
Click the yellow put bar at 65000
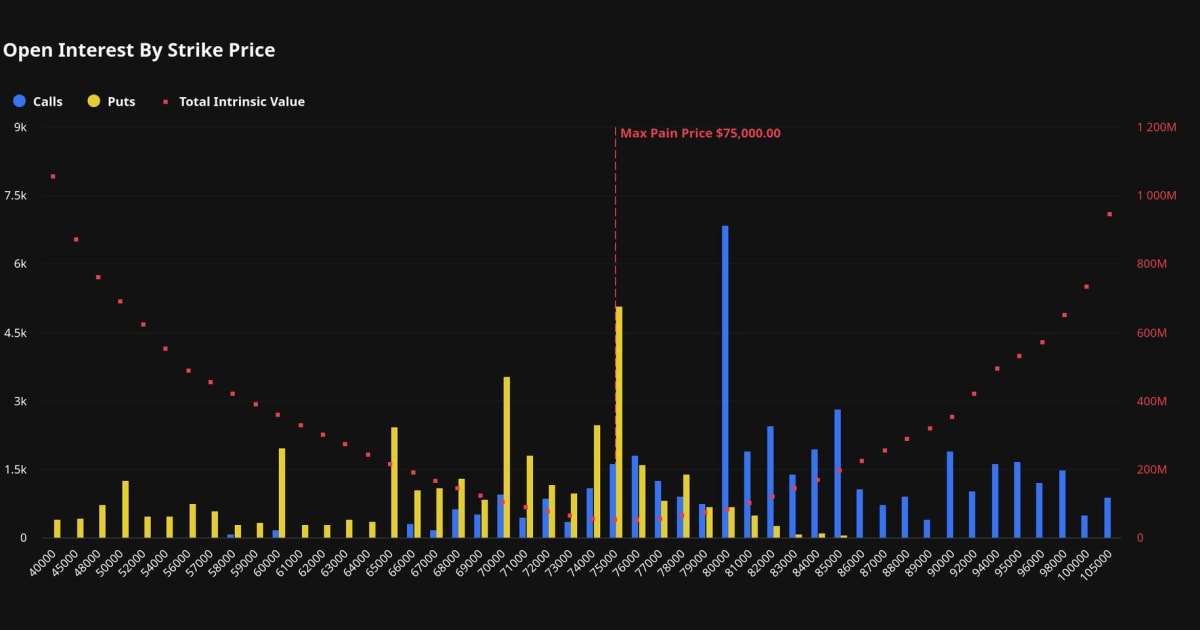point(394,483)
